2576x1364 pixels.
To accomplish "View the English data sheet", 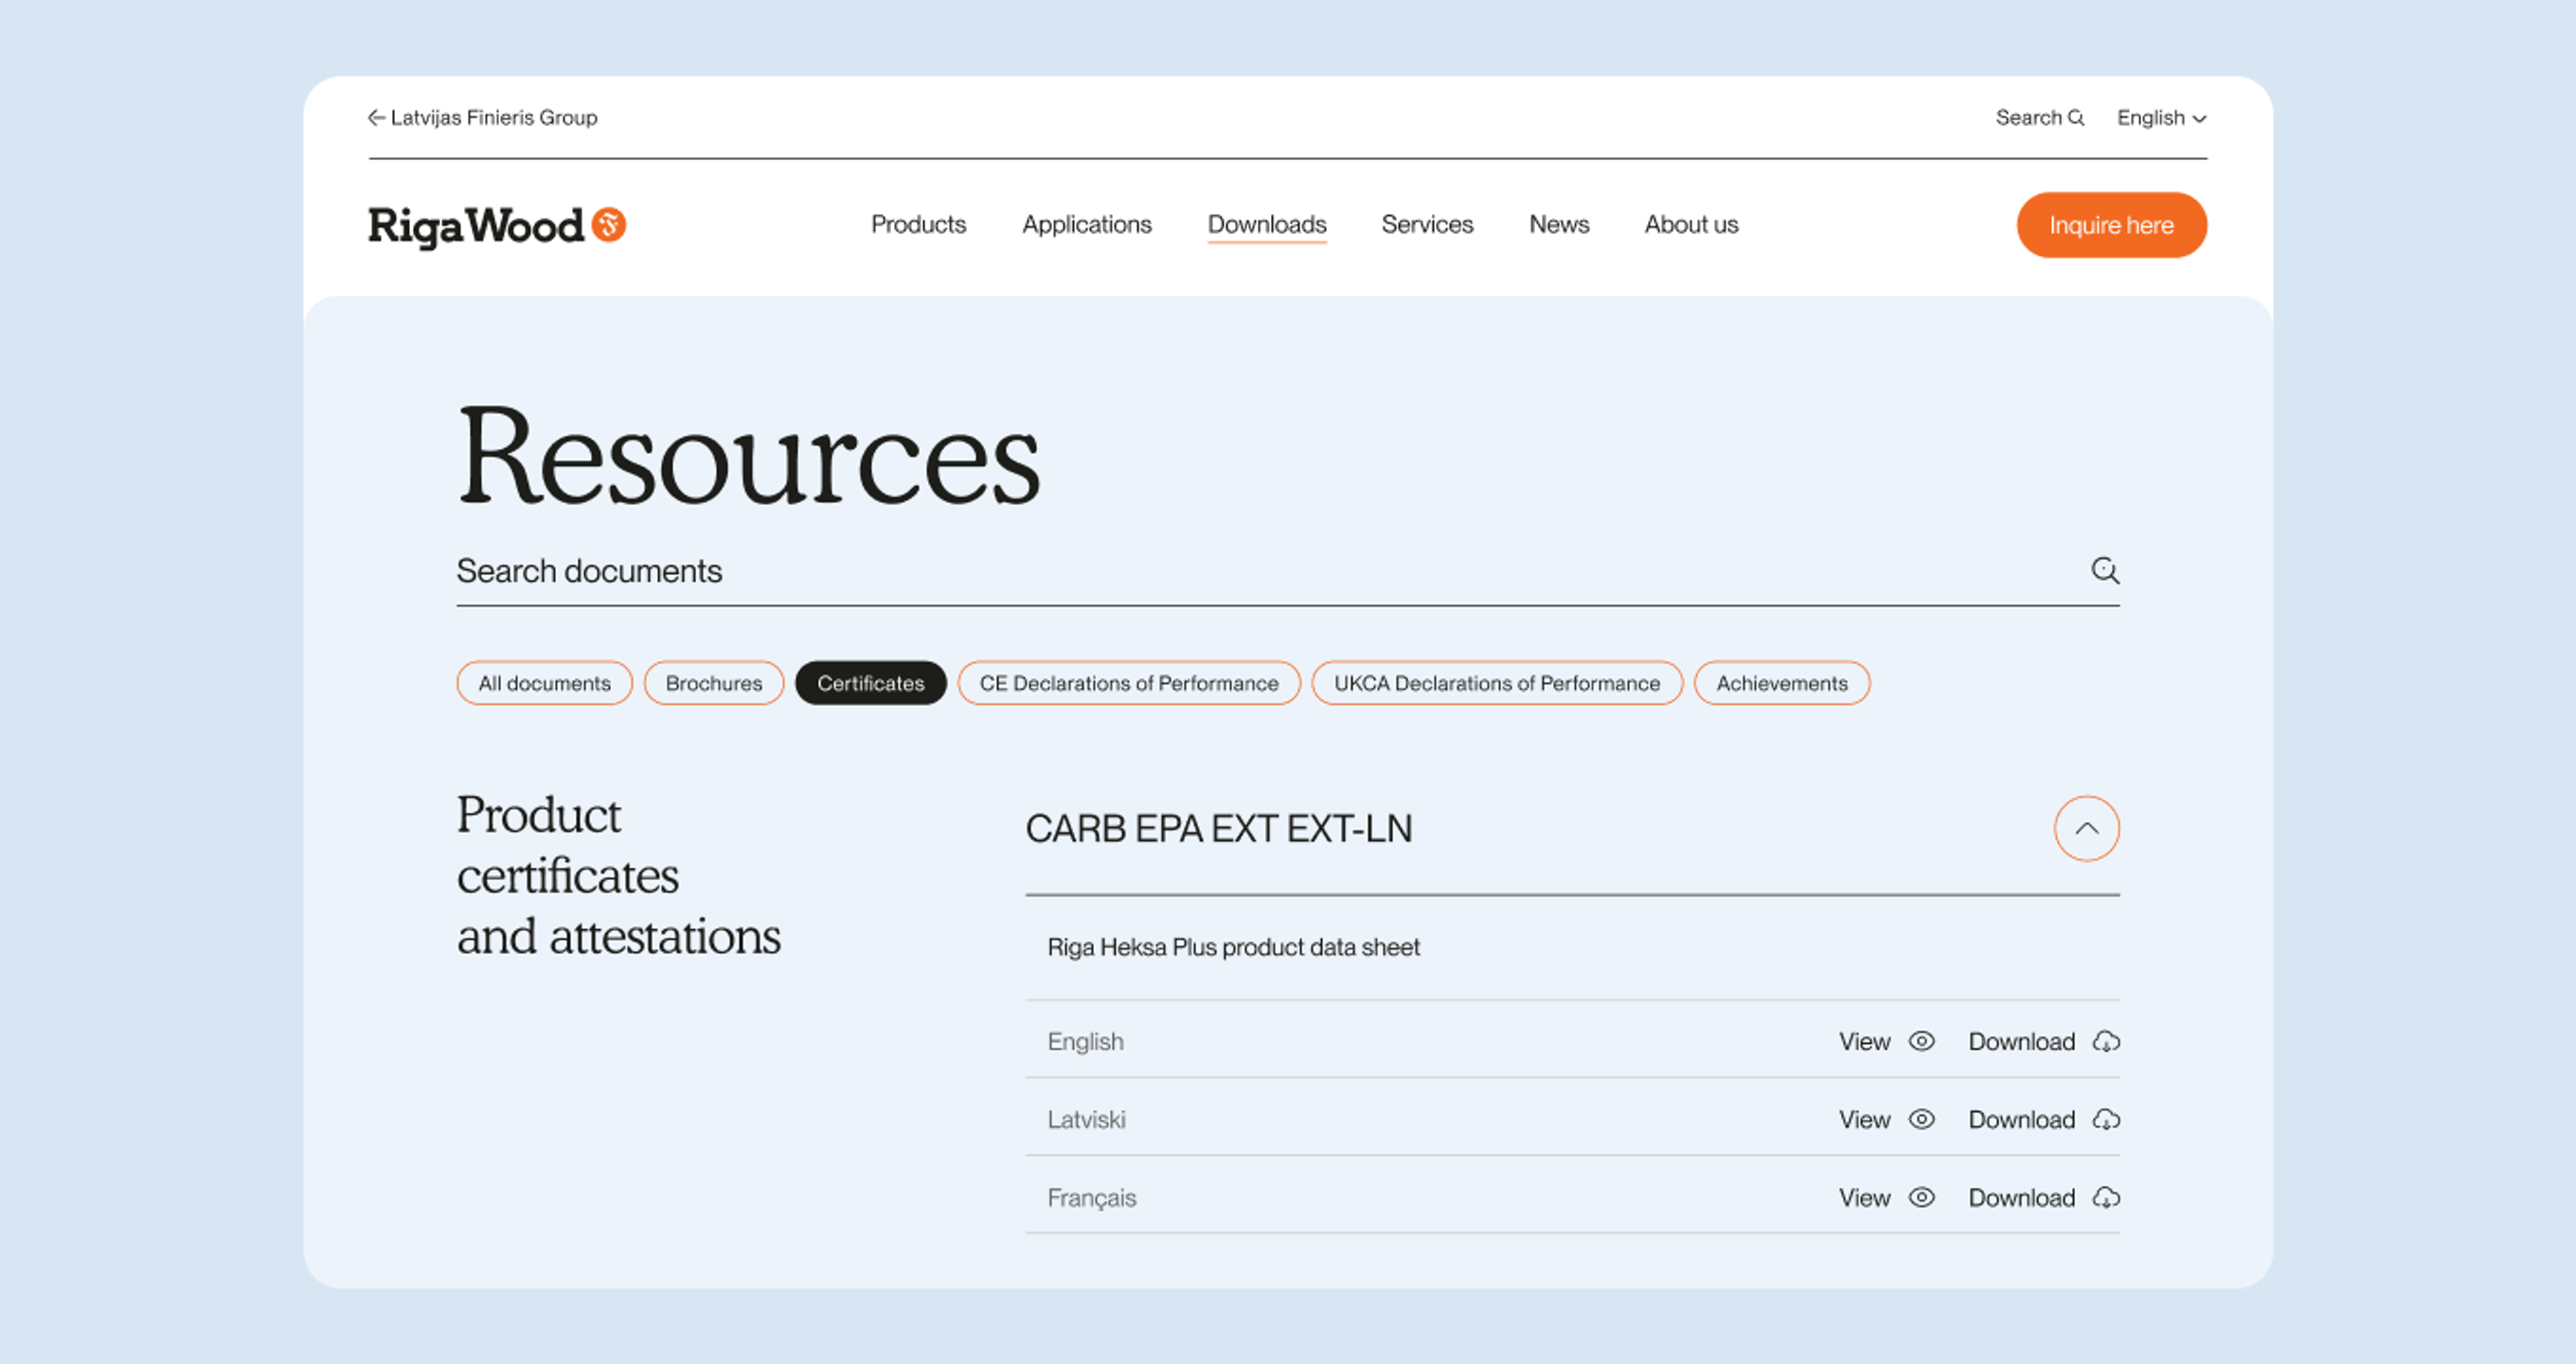I will [1887, 1041].
